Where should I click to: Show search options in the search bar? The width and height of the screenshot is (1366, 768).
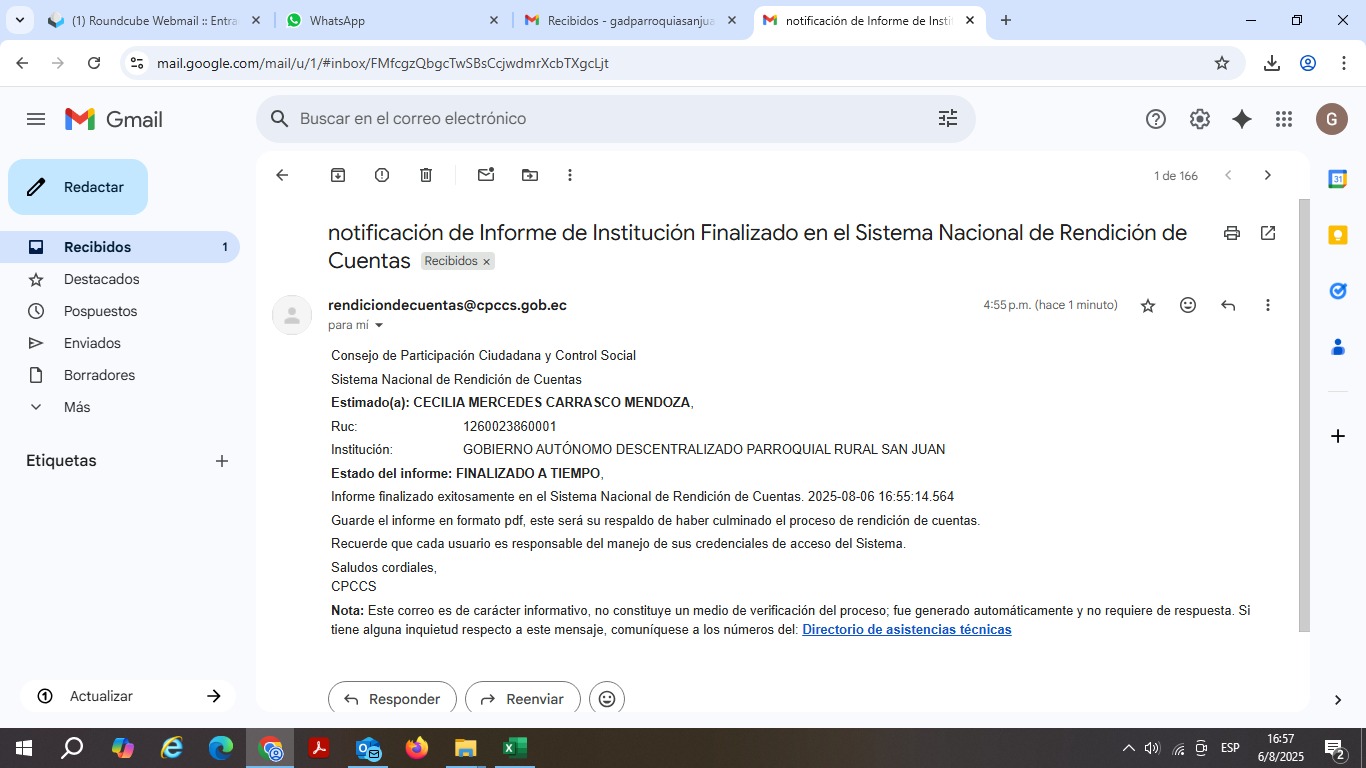[947, 119]
